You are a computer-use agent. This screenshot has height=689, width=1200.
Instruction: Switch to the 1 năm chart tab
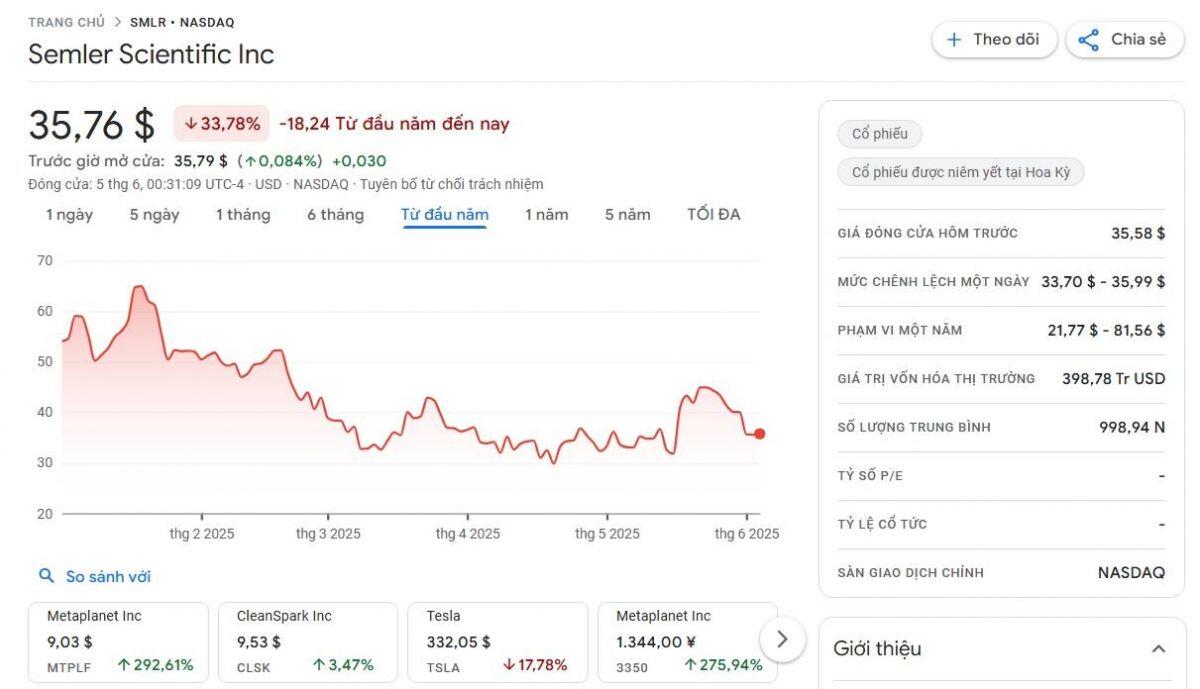[x=547, y=214]
